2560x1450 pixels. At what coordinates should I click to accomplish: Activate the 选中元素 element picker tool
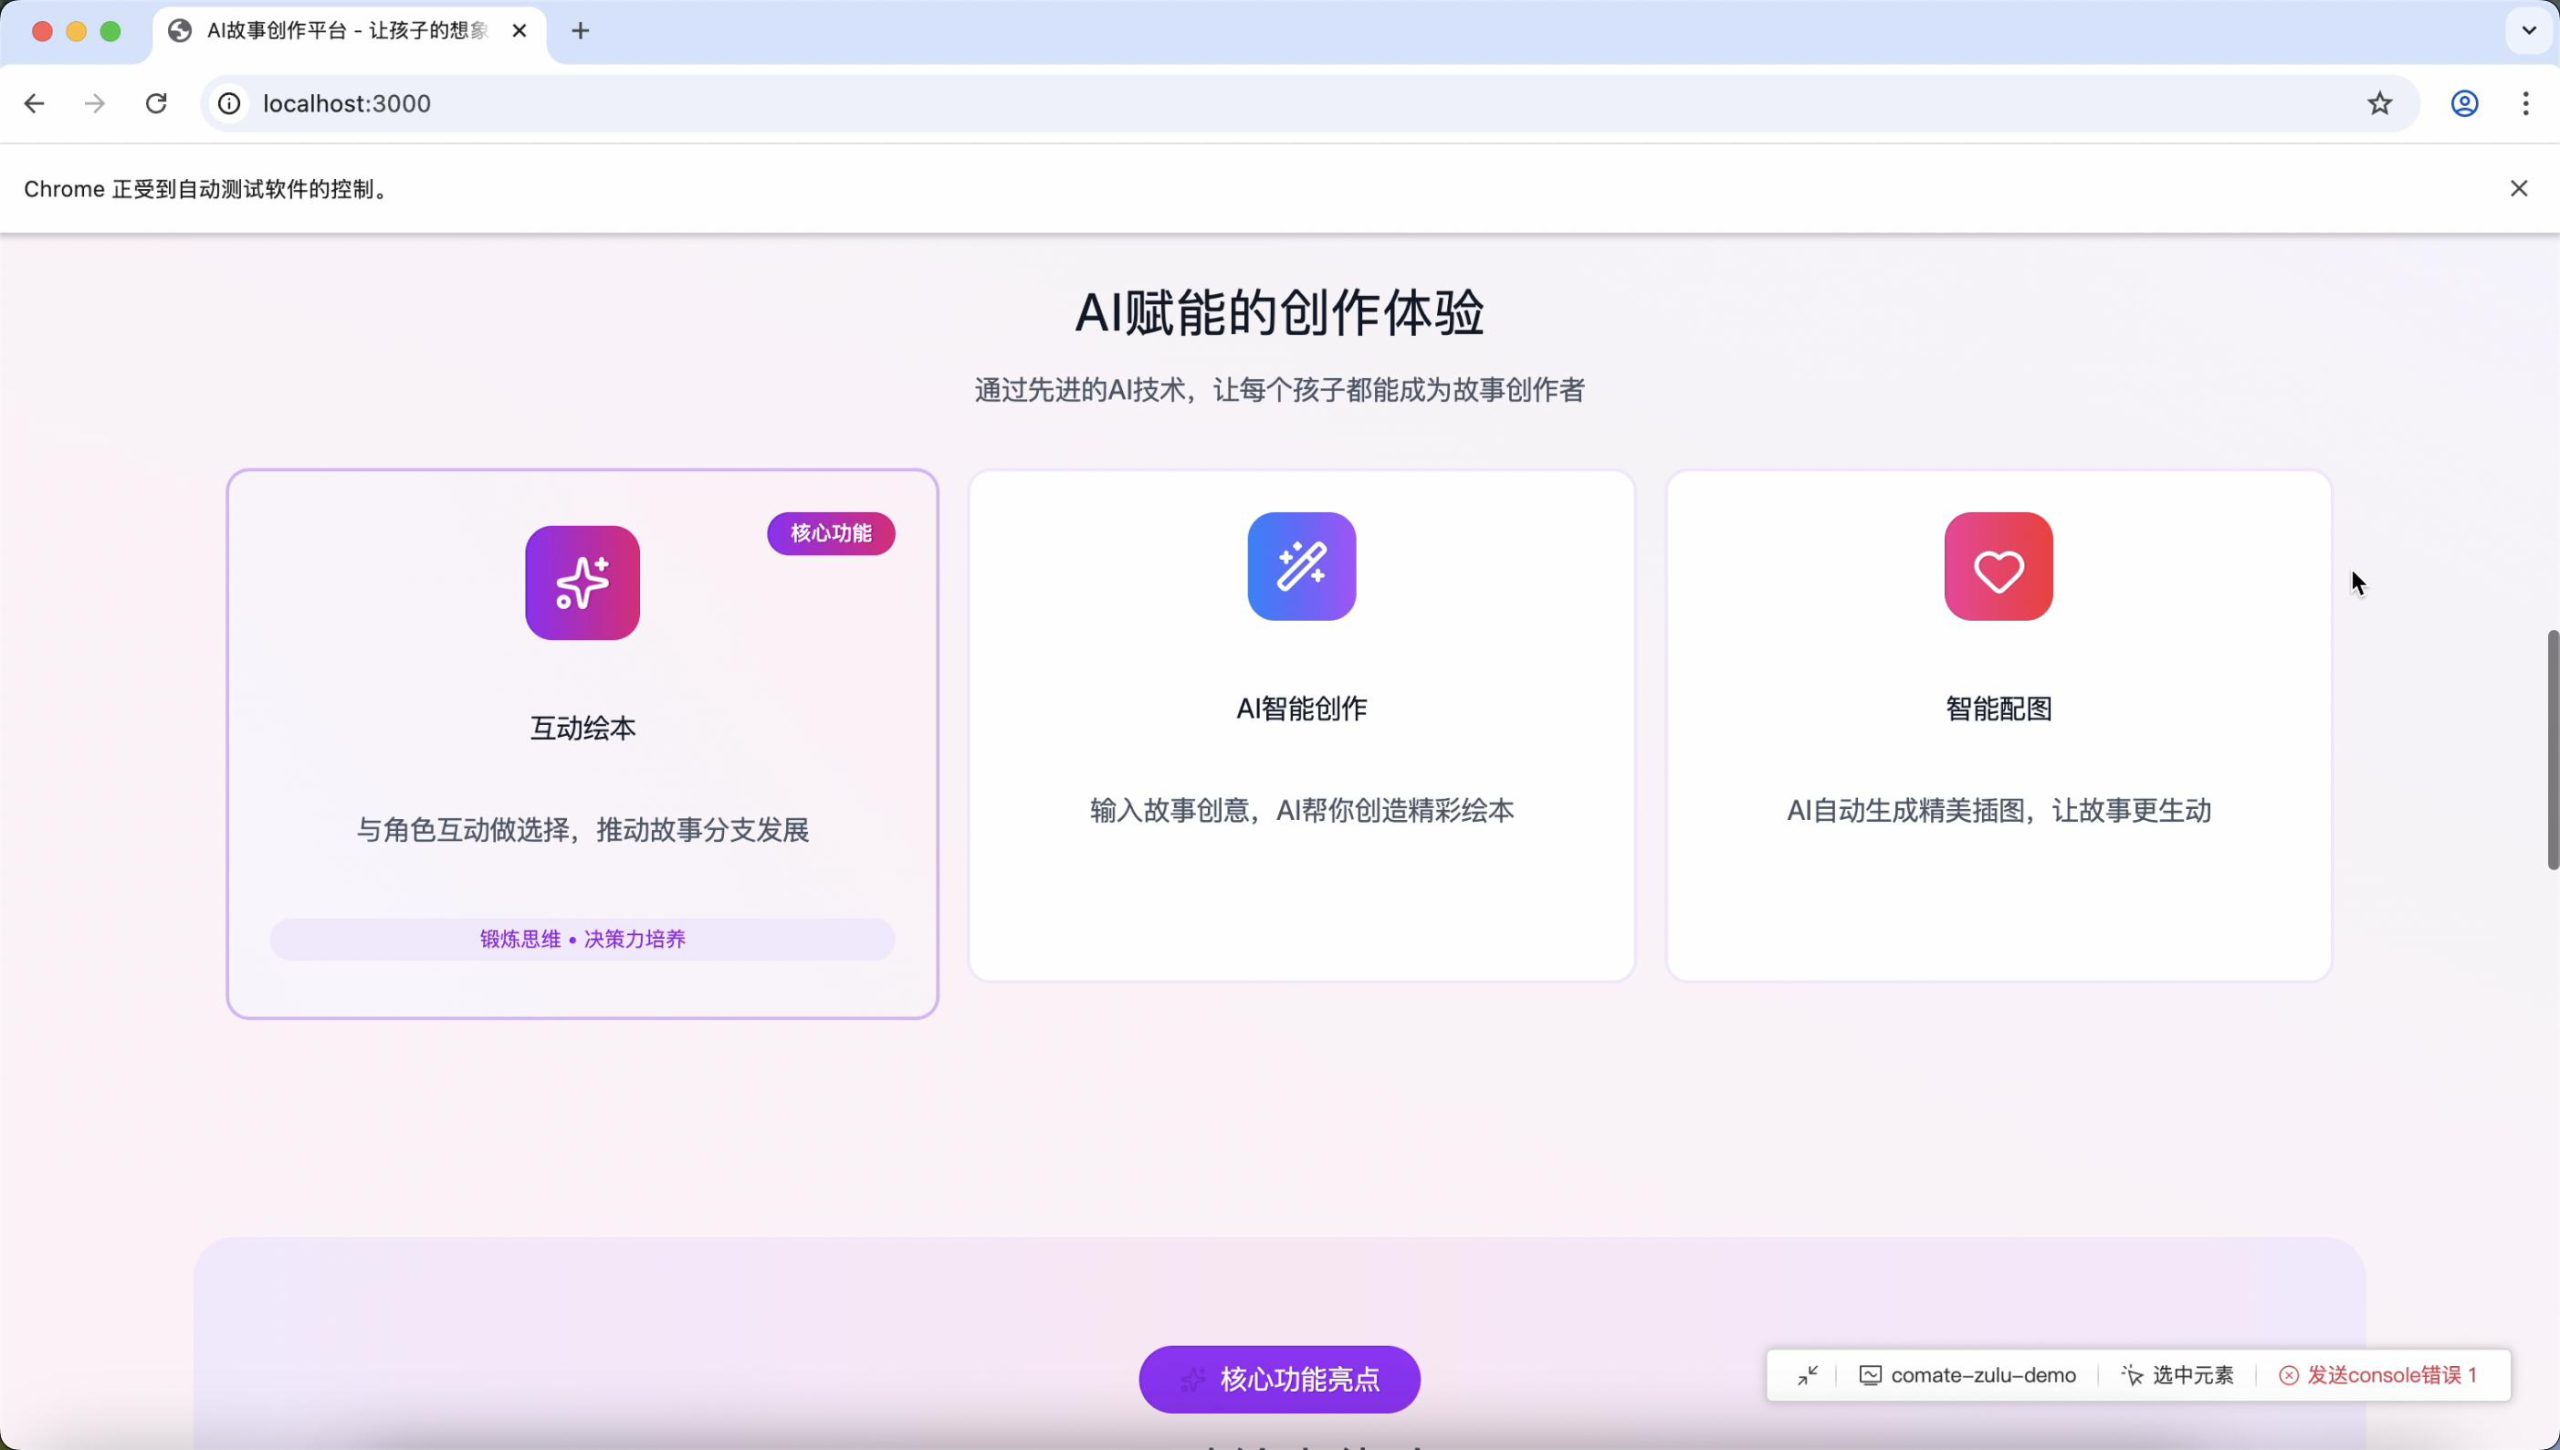(2177, 1374)
